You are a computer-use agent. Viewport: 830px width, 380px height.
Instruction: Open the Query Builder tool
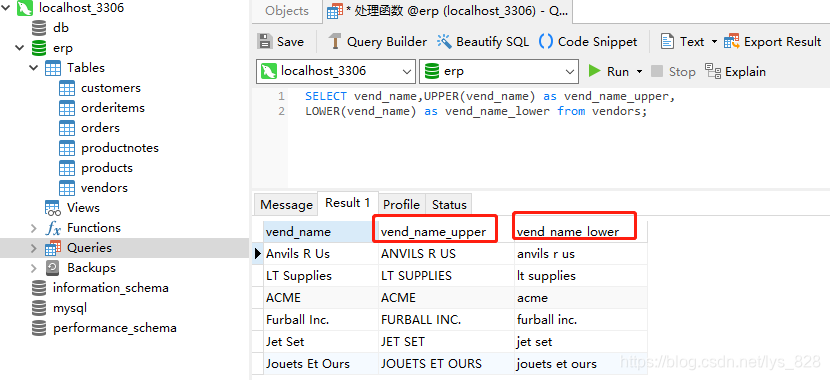pyautogui.click(x=377, y=42)
